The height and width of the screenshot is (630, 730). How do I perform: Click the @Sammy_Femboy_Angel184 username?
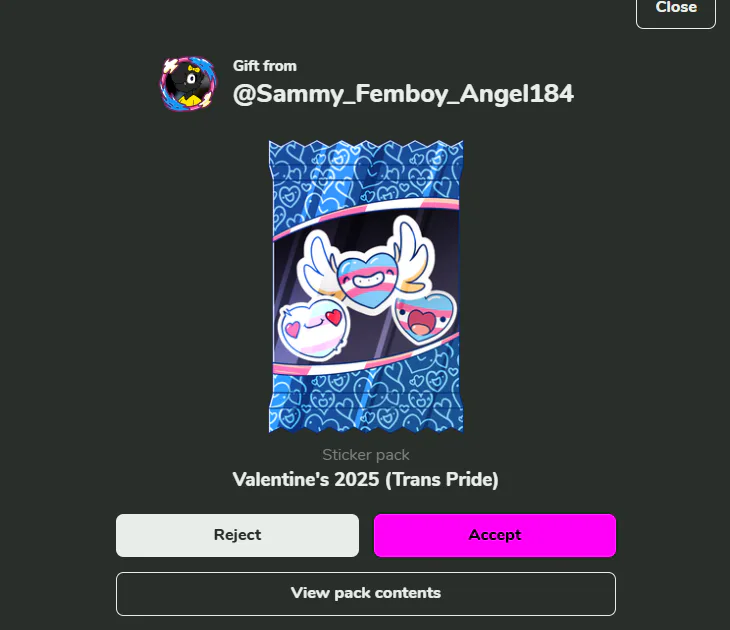403,94
